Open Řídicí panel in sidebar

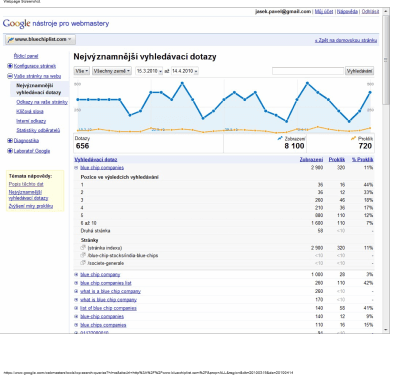pos(26,56)
